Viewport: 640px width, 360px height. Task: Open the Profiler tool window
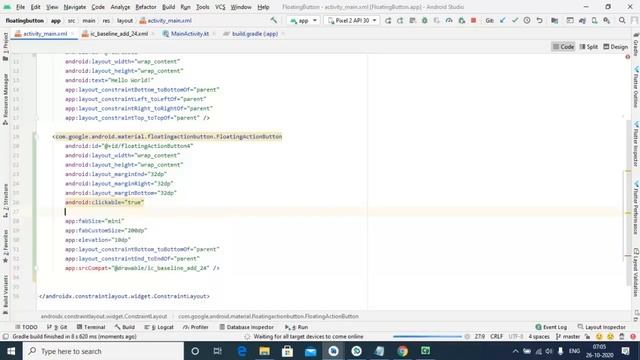point(196,327)
